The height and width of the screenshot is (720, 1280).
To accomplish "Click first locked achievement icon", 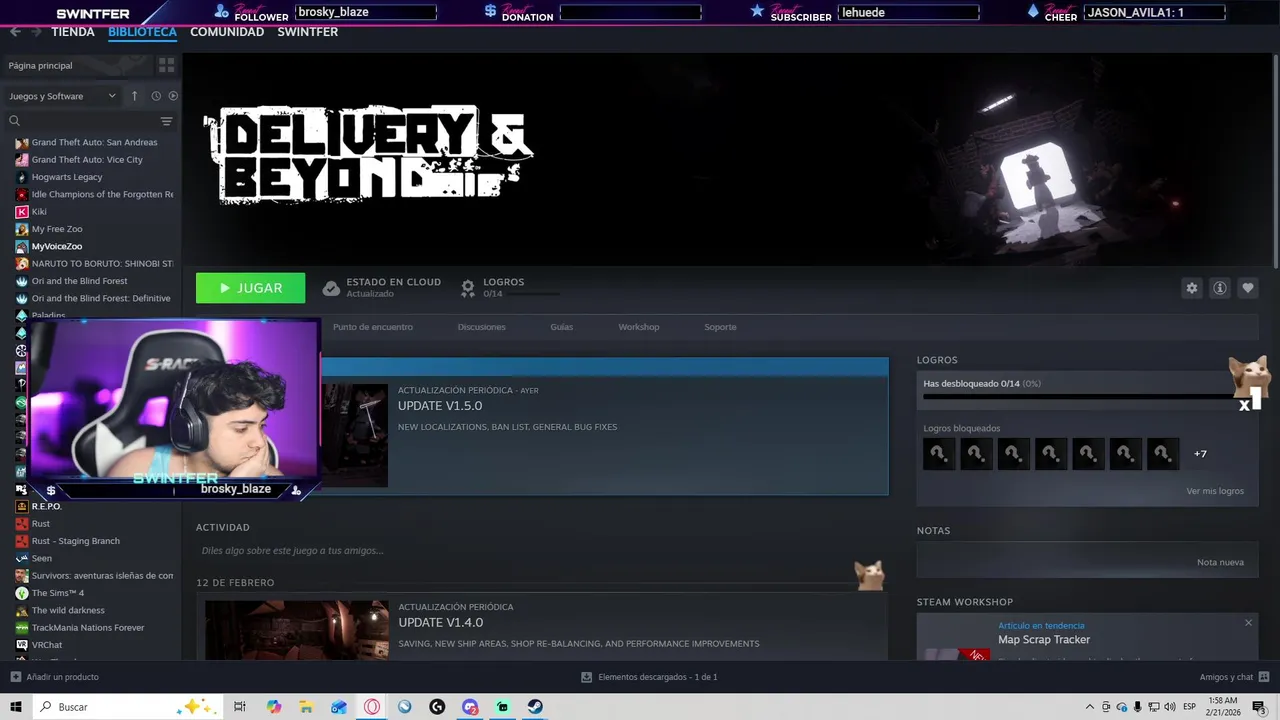I will point(939,454).
